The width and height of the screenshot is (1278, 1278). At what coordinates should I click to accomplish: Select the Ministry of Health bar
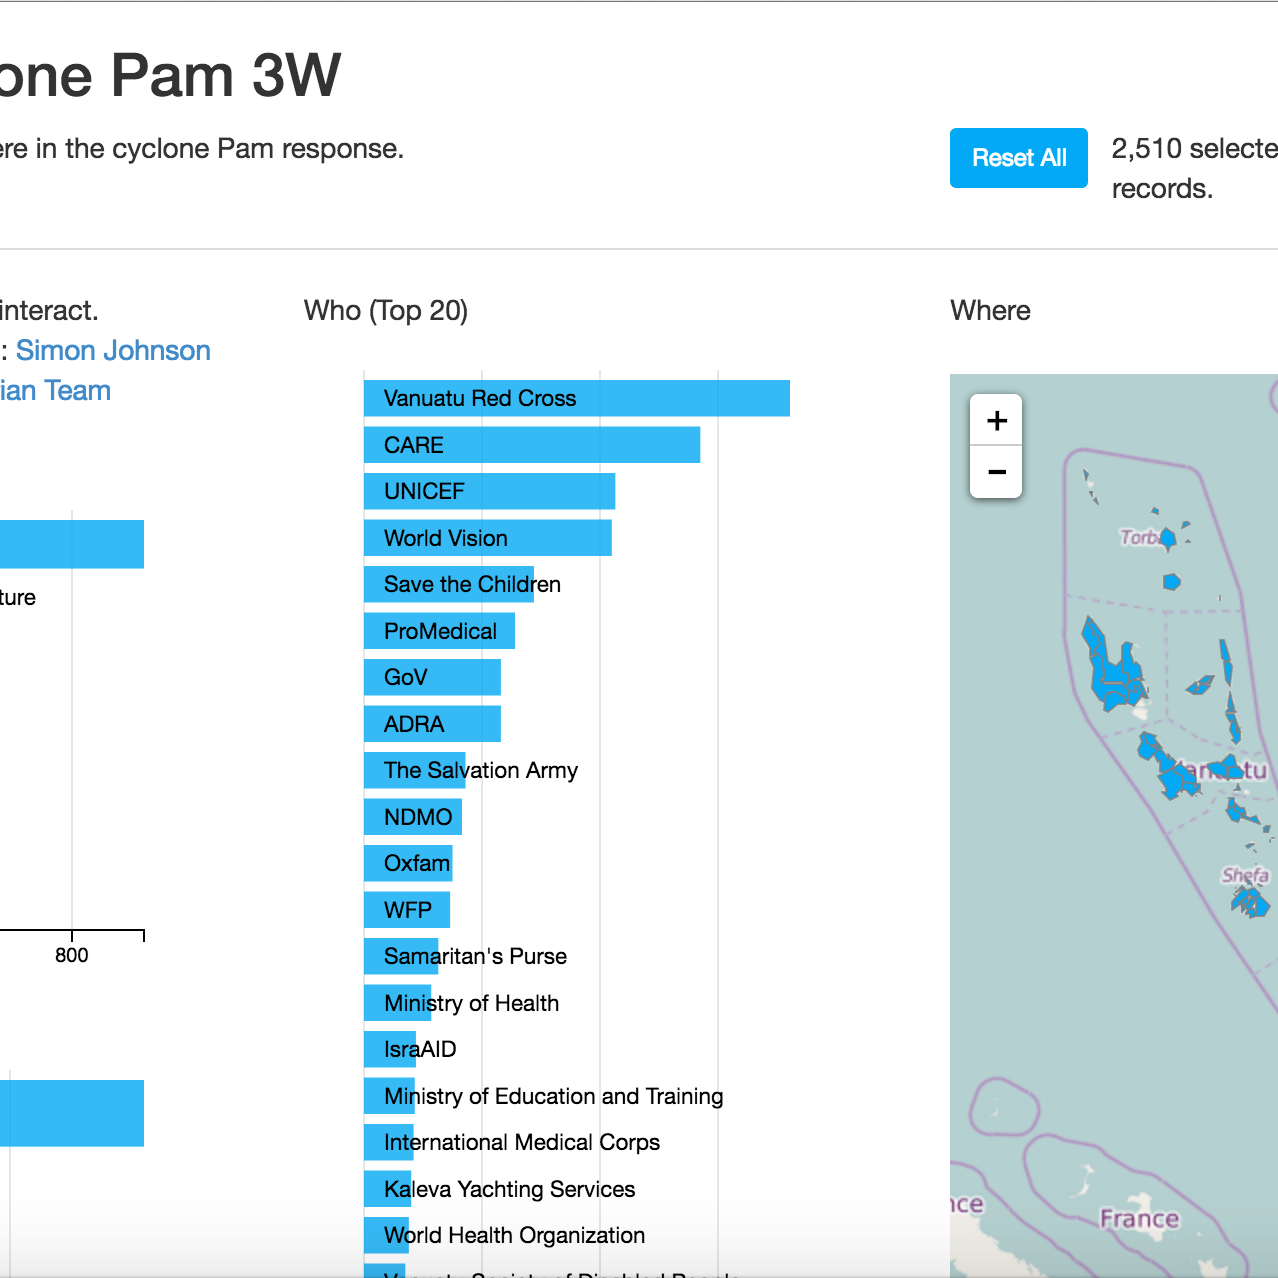(397, 1003)
